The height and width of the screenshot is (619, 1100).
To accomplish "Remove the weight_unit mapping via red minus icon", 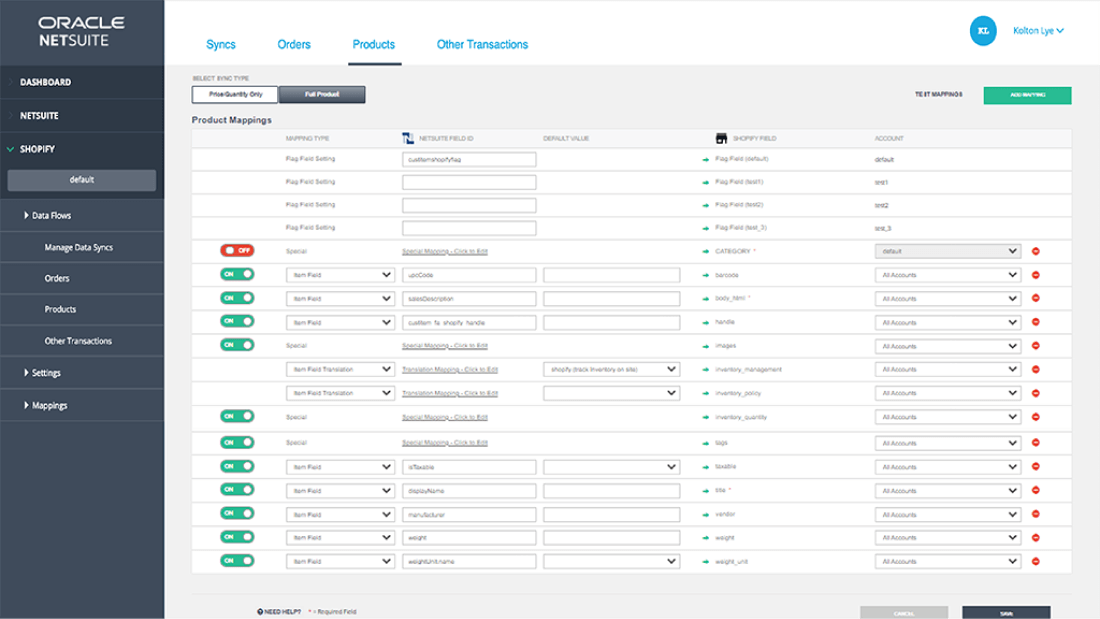I will tap(1036, 561).
